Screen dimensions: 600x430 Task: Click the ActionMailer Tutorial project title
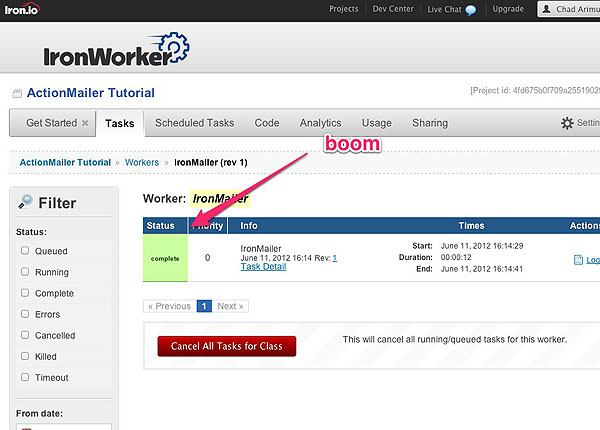pyautogui.click(x=91, y=93)
